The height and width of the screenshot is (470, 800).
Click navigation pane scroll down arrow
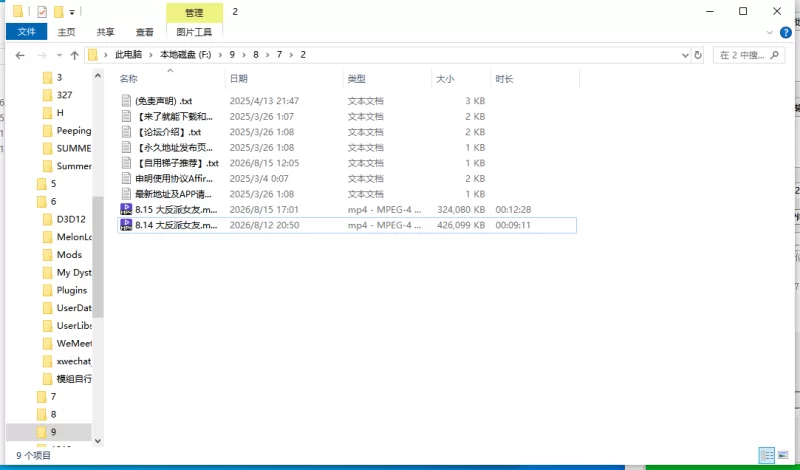[x=98, y=441]
